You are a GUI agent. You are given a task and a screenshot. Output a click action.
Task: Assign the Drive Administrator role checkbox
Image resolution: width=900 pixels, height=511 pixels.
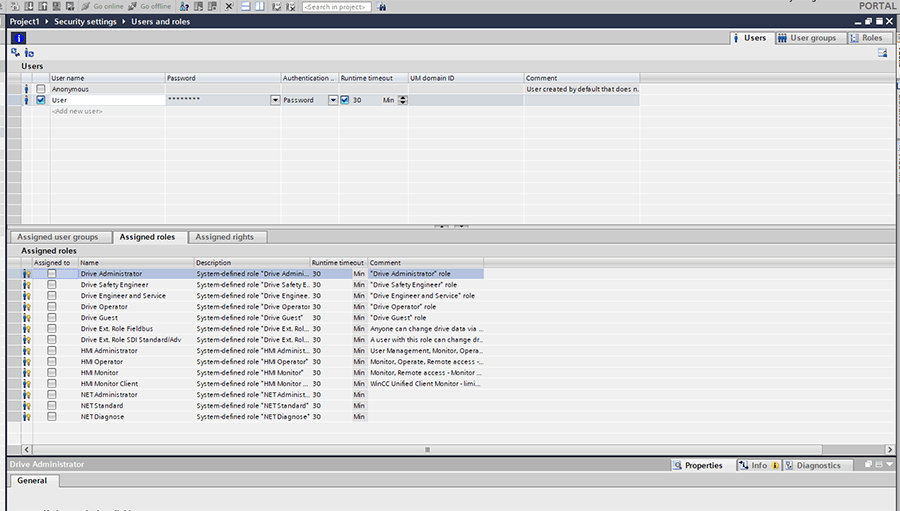[x=52, y=274]
